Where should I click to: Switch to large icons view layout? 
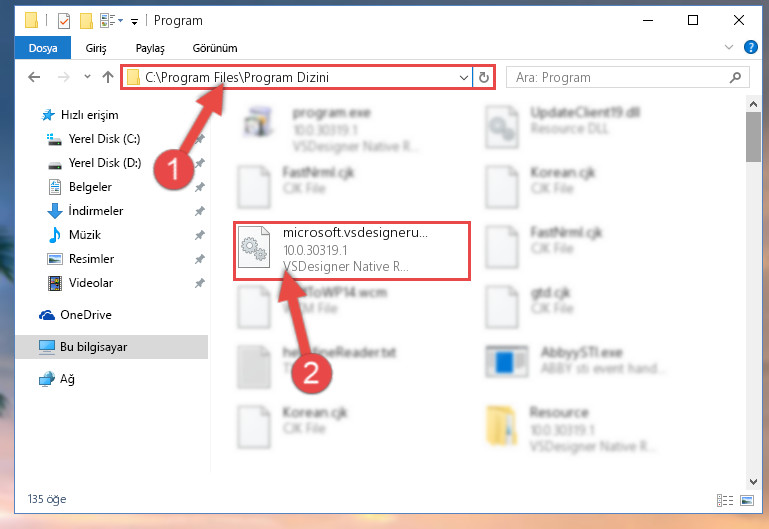(747, 500)
